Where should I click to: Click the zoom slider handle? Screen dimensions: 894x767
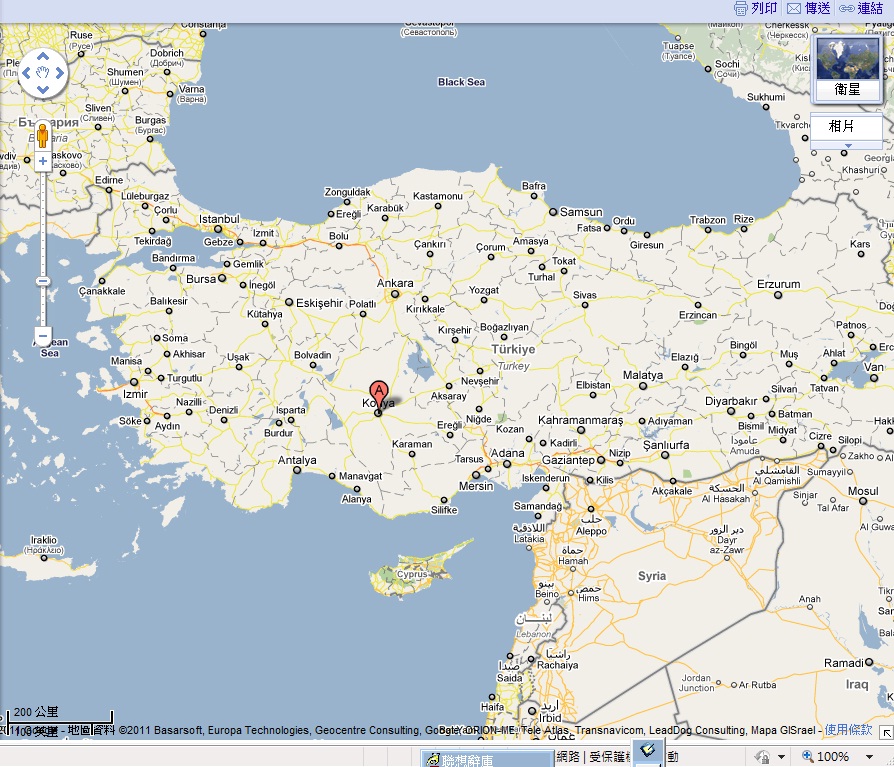[42, 280]
